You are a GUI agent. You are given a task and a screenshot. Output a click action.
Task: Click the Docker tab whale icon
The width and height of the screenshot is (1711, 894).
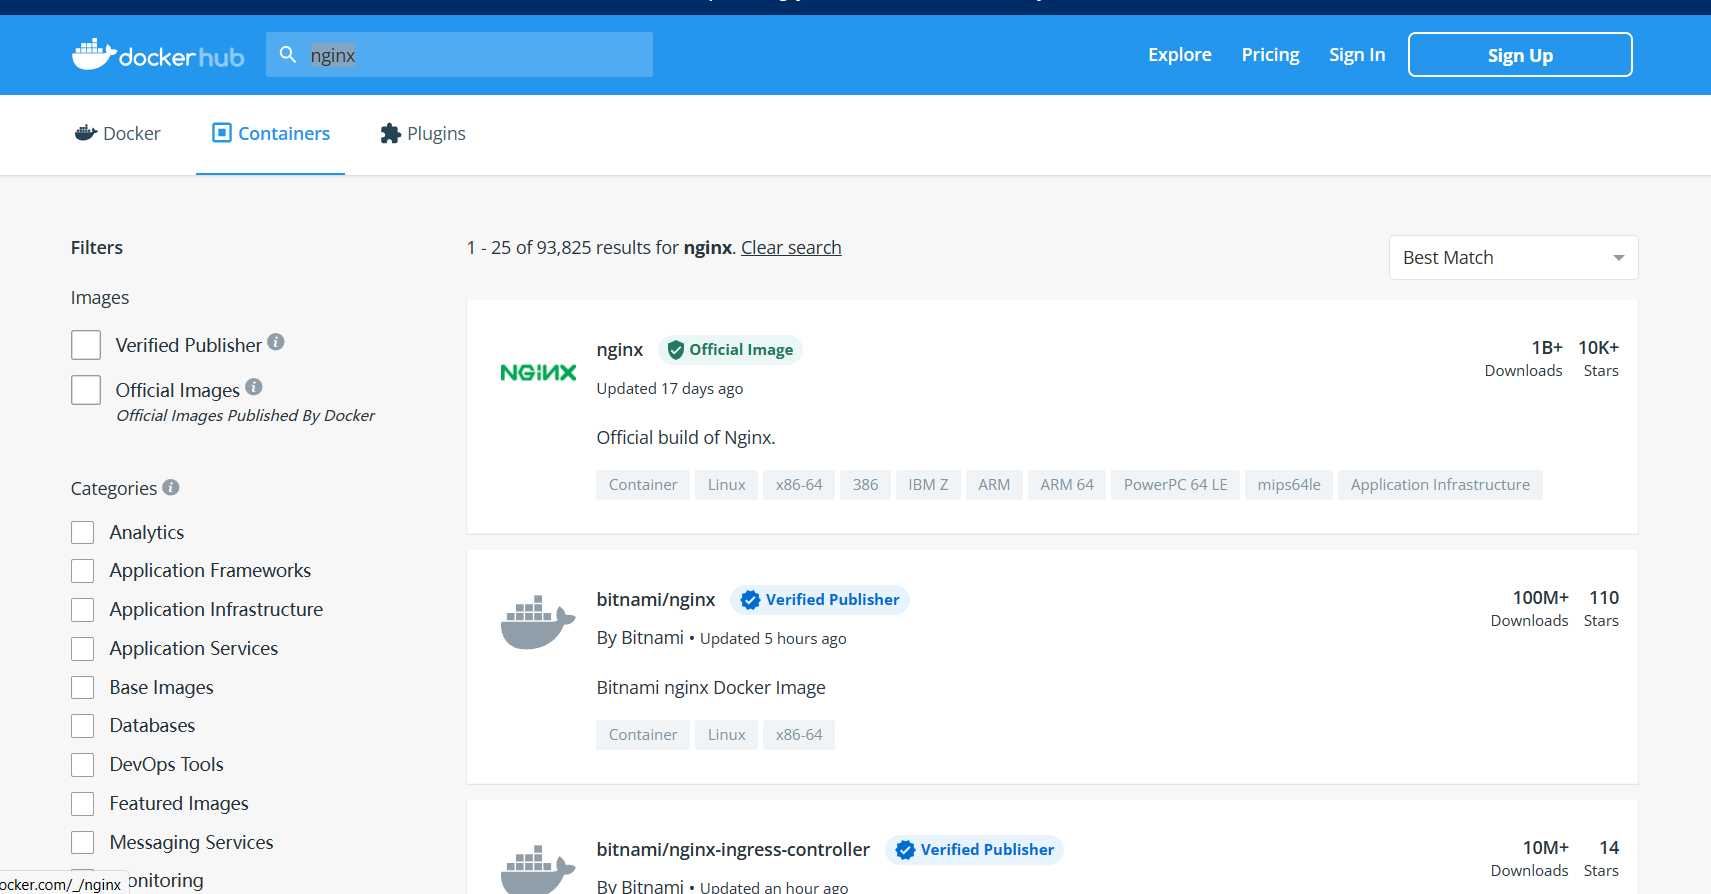pyautogui.click(x=86, y=133)
